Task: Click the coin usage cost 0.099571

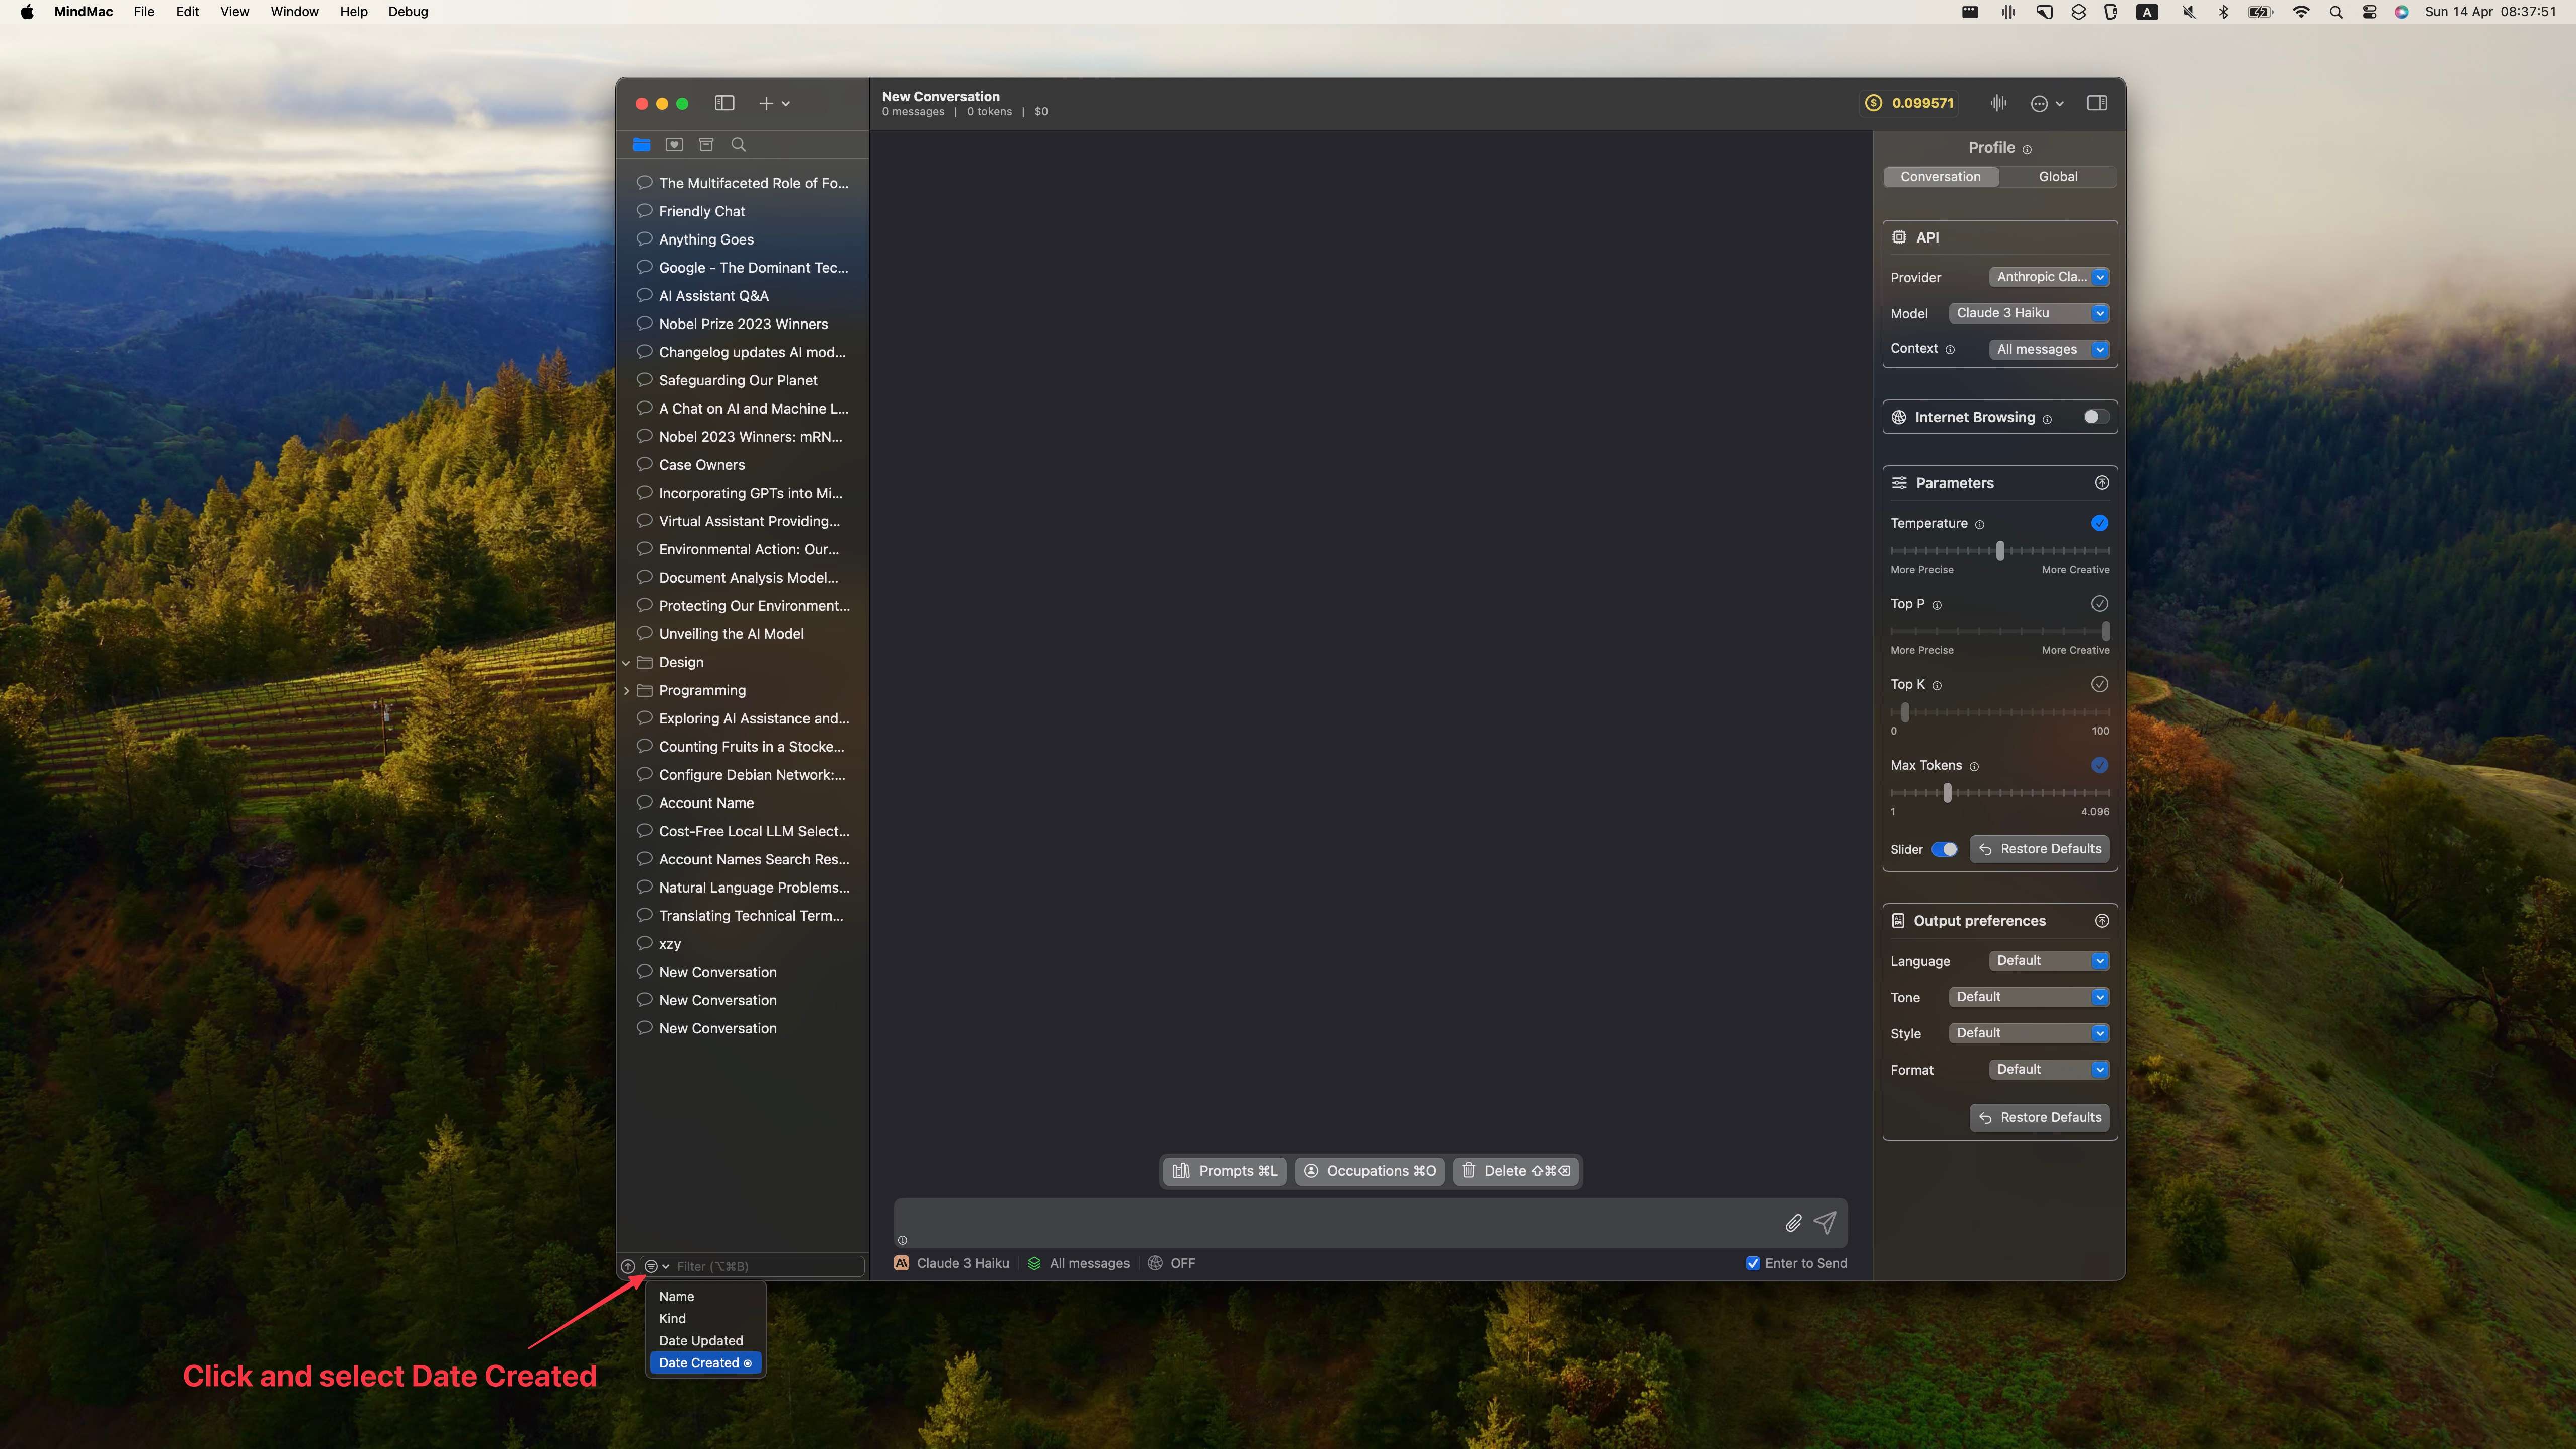Action: point(1909,103)
